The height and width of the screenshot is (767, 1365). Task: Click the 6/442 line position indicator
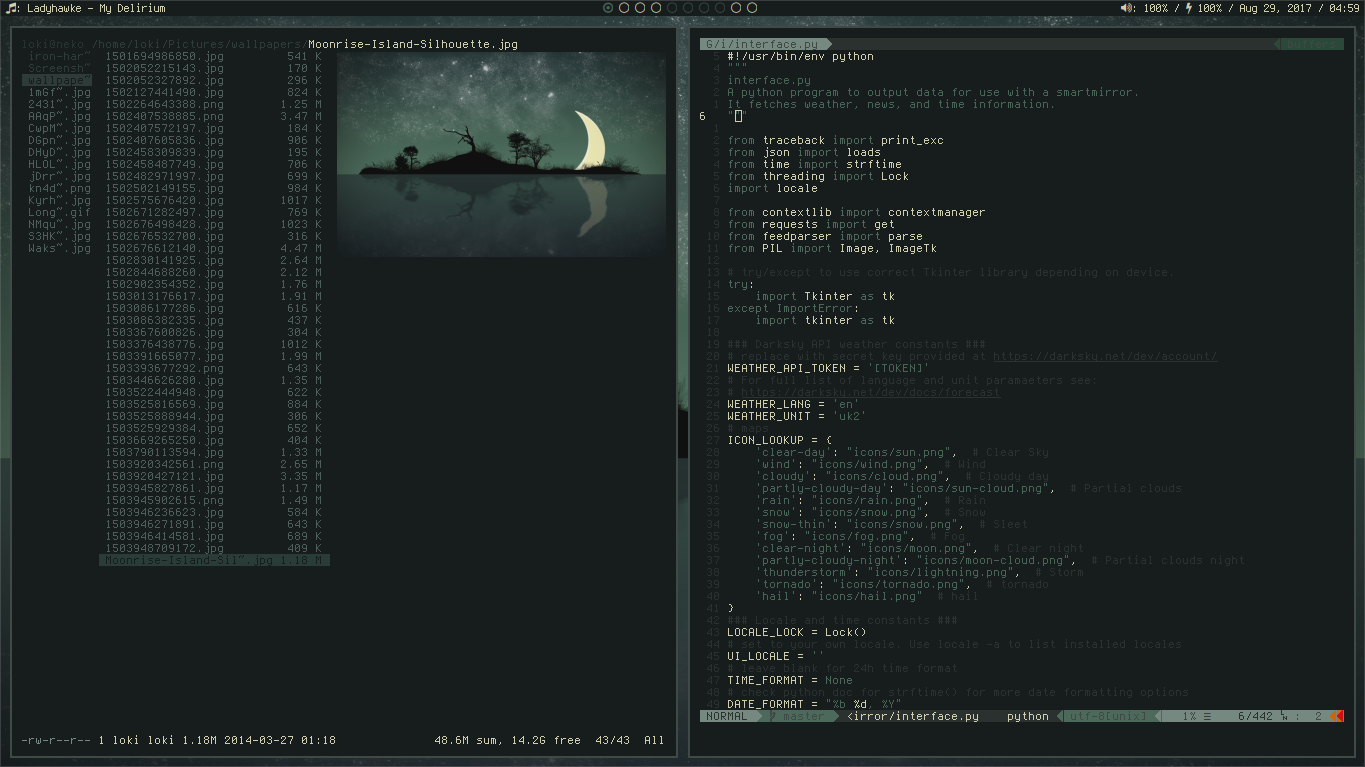pyautogui.click(x=1255, y=716)
